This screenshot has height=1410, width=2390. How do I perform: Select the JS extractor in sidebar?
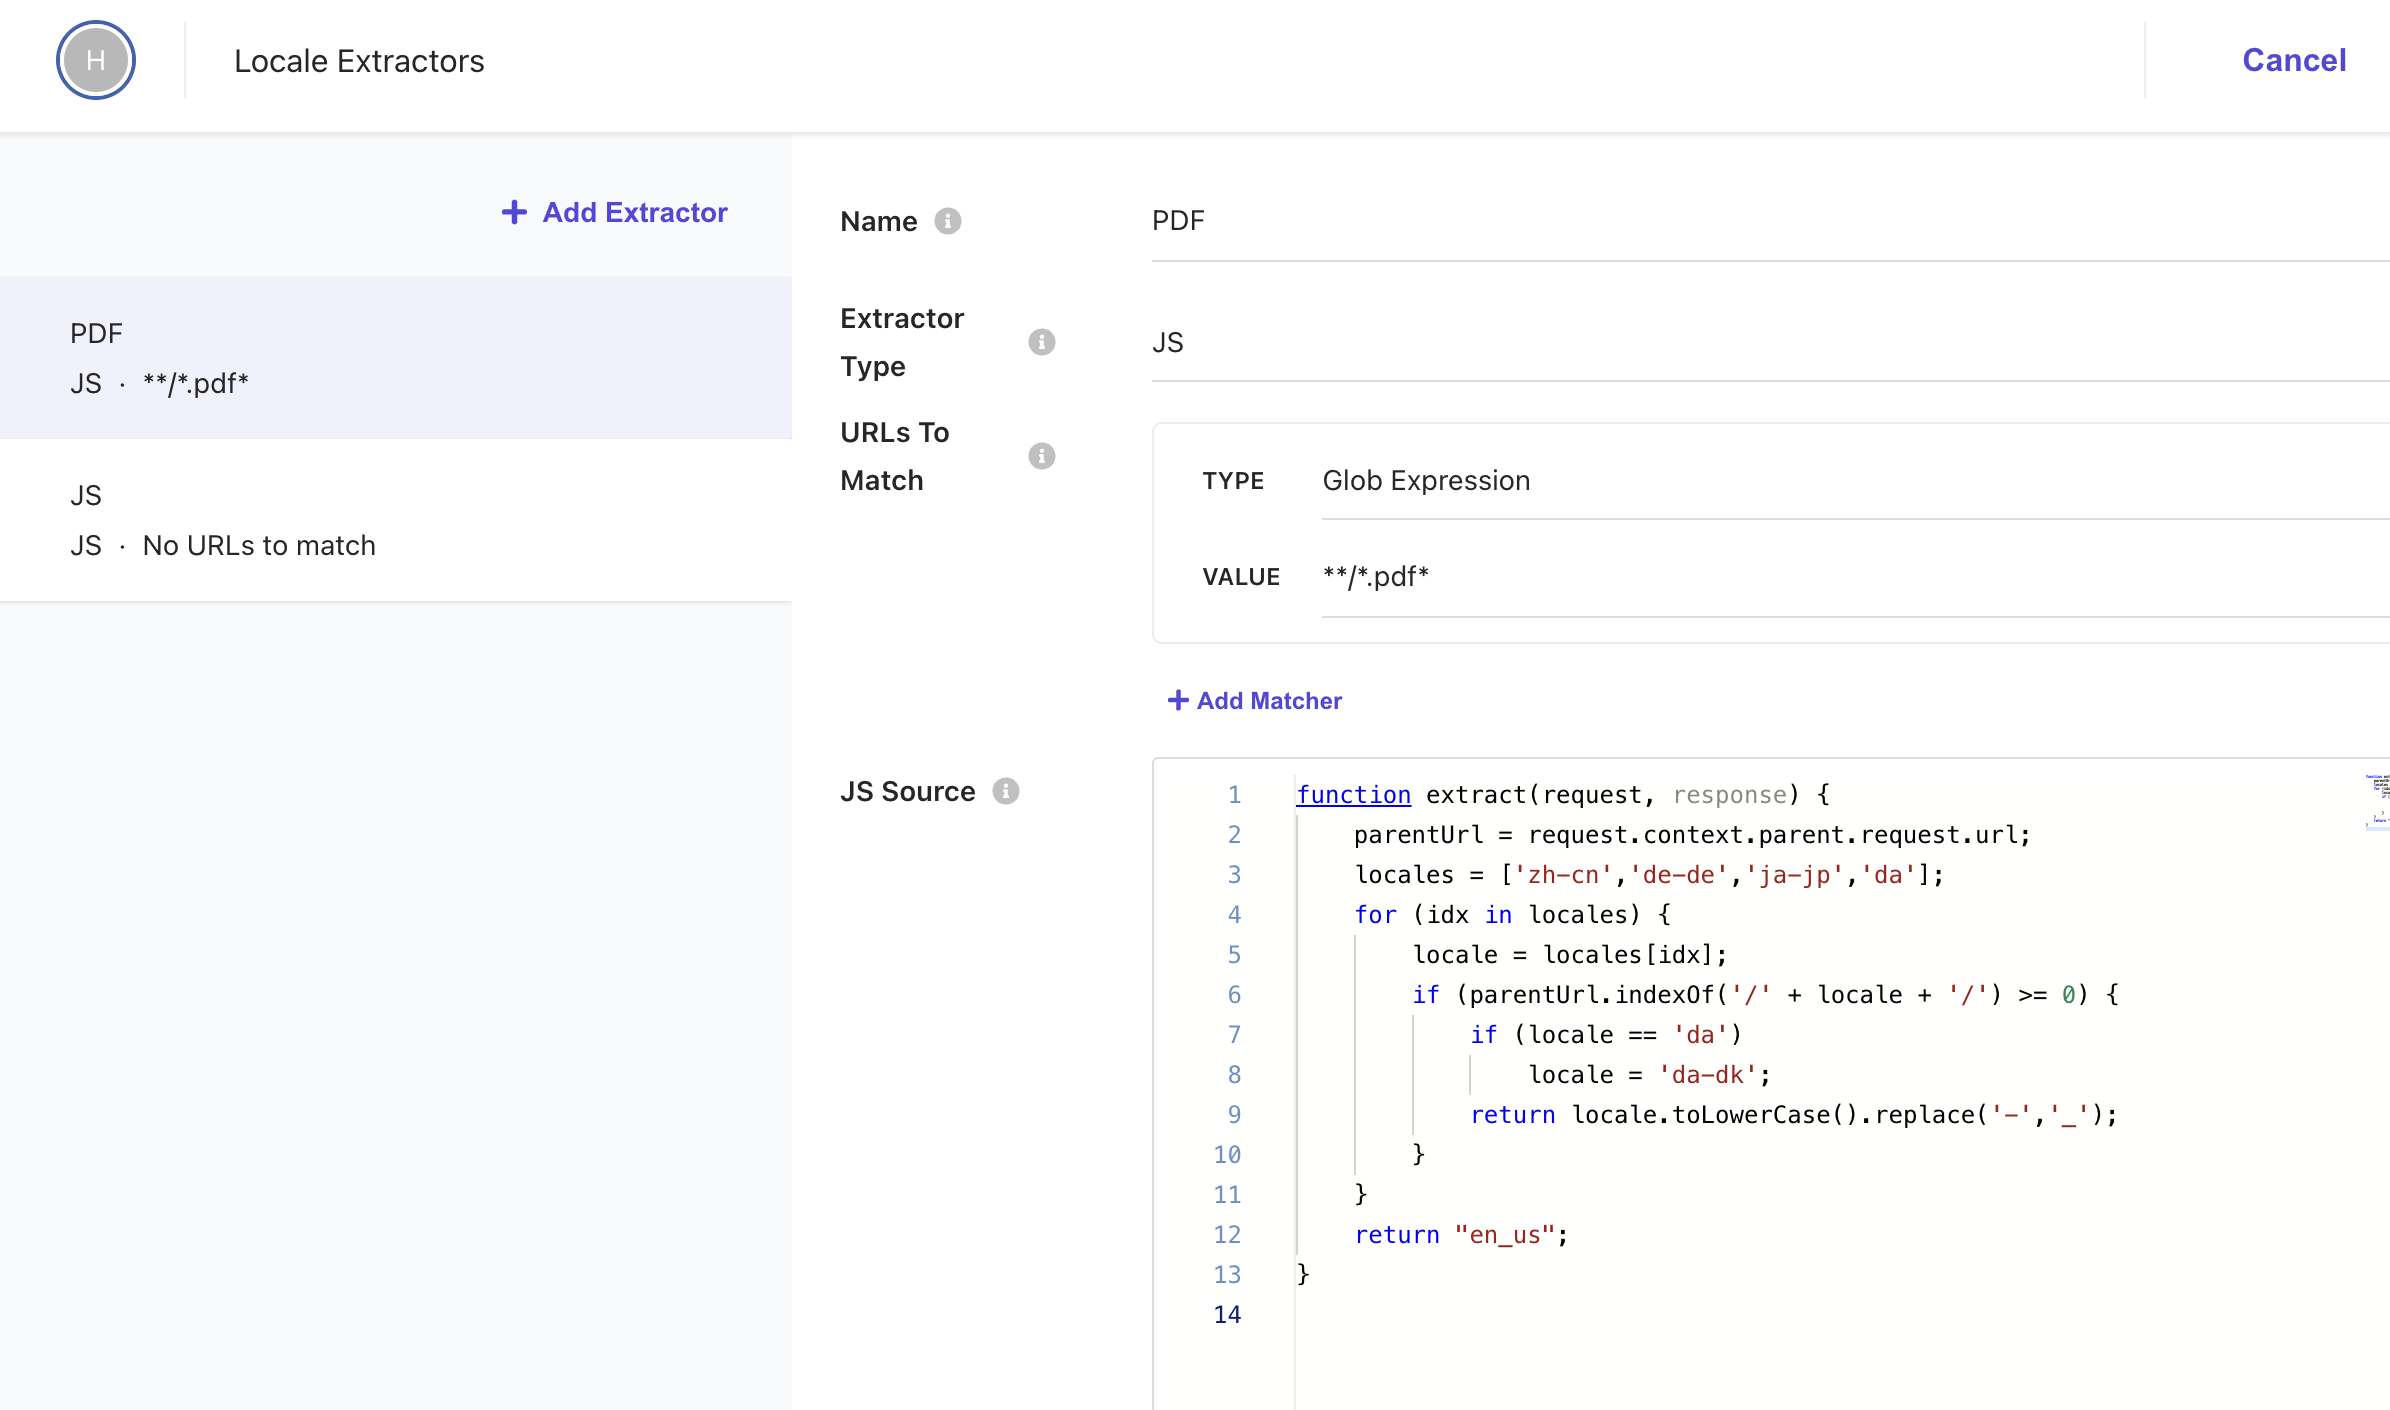(x=394, y=520)
